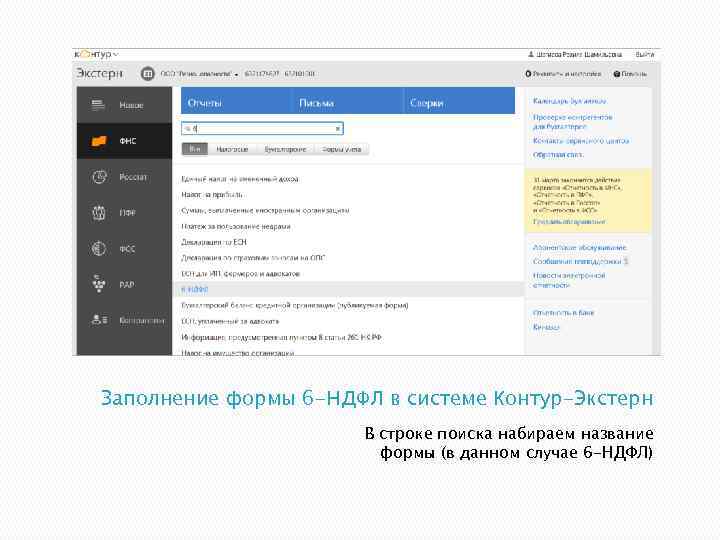Open Суммы, выплаченные иностранным организациям
Image resolution: width=720 pixels, height=540 pixels.
tap(265, 211)
